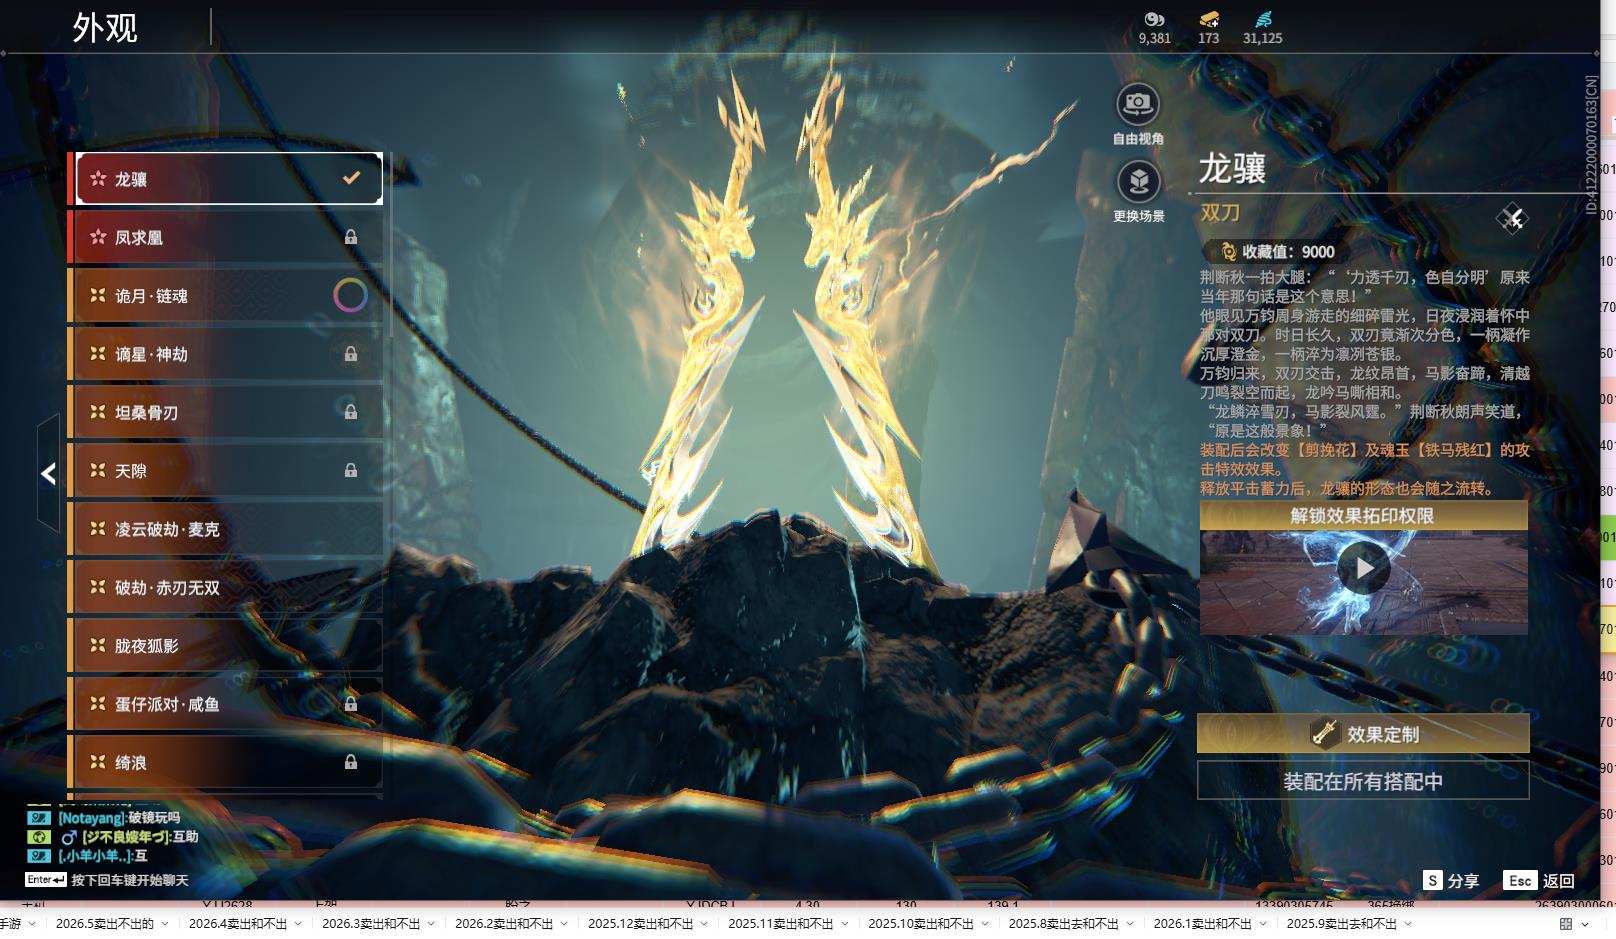Switch to free camera view (自由视角)

point(1138,104)
